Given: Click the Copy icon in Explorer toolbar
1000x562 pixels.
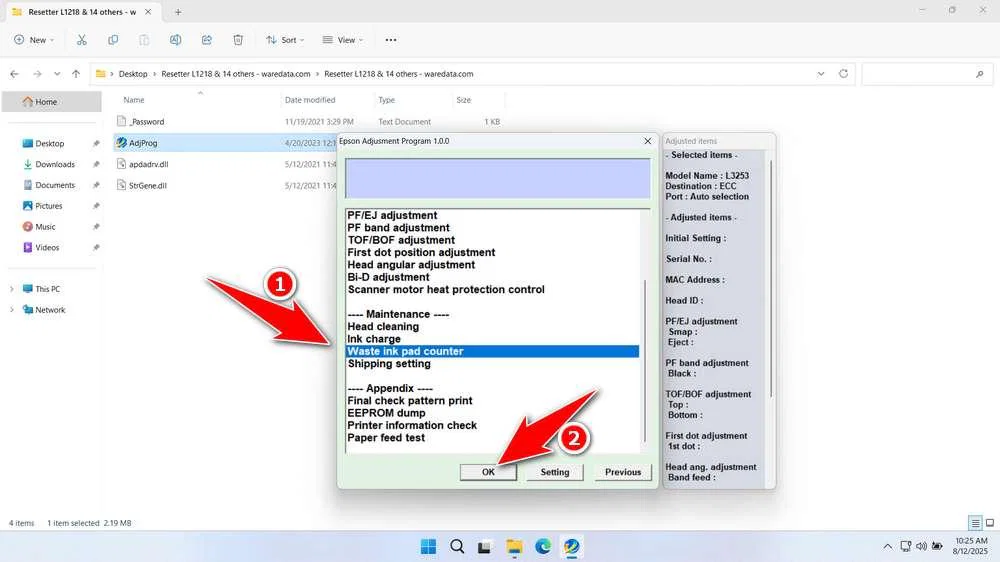Looking at the screenshot, I should [113, 40].
